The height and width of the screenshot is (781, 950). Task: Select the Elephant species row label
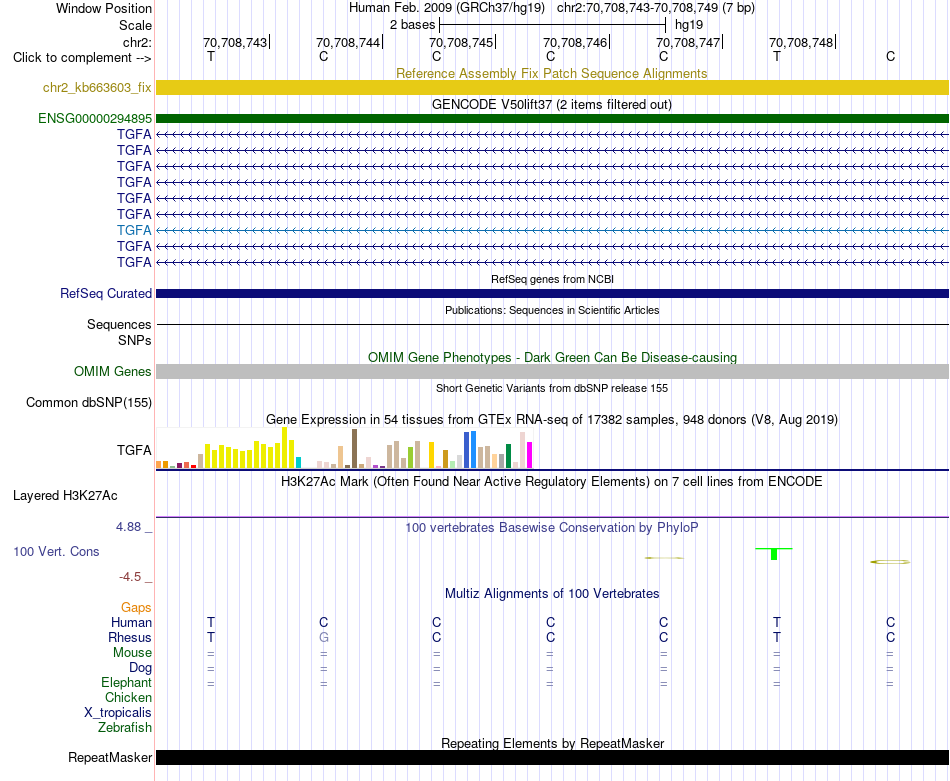coord(127,682)
